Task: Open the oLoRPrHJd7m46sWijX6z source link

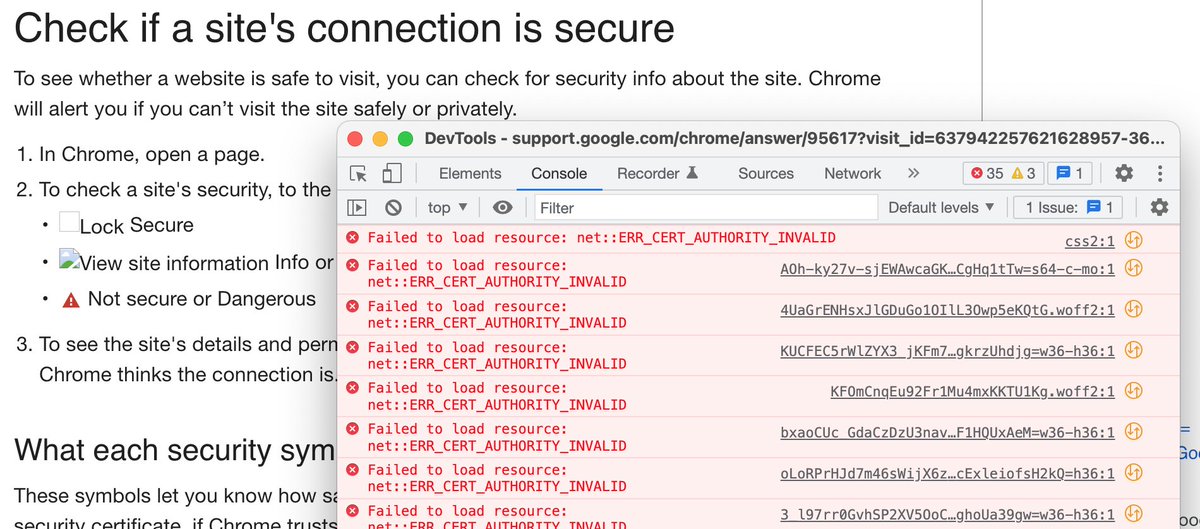Action: pos(947,474)
